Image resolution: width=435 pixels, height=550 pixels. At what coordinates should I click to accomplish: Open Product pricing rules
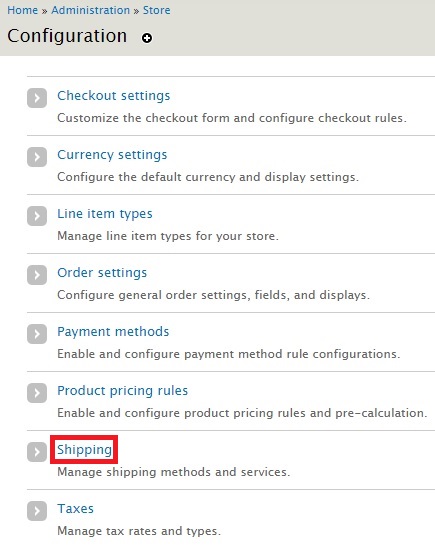point(122,390)
